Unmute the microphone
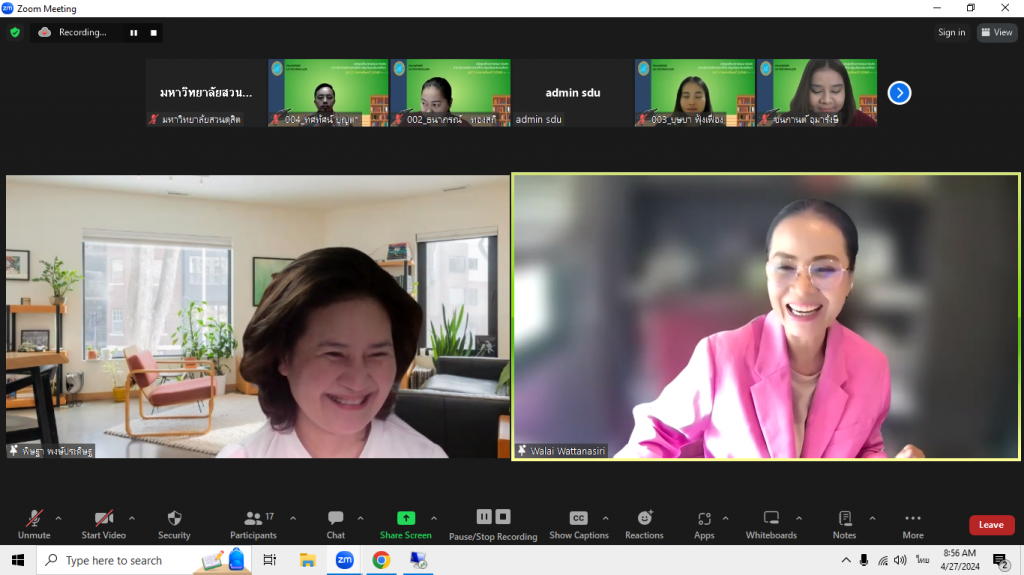 pyautogui.click(x=34, y=523)
